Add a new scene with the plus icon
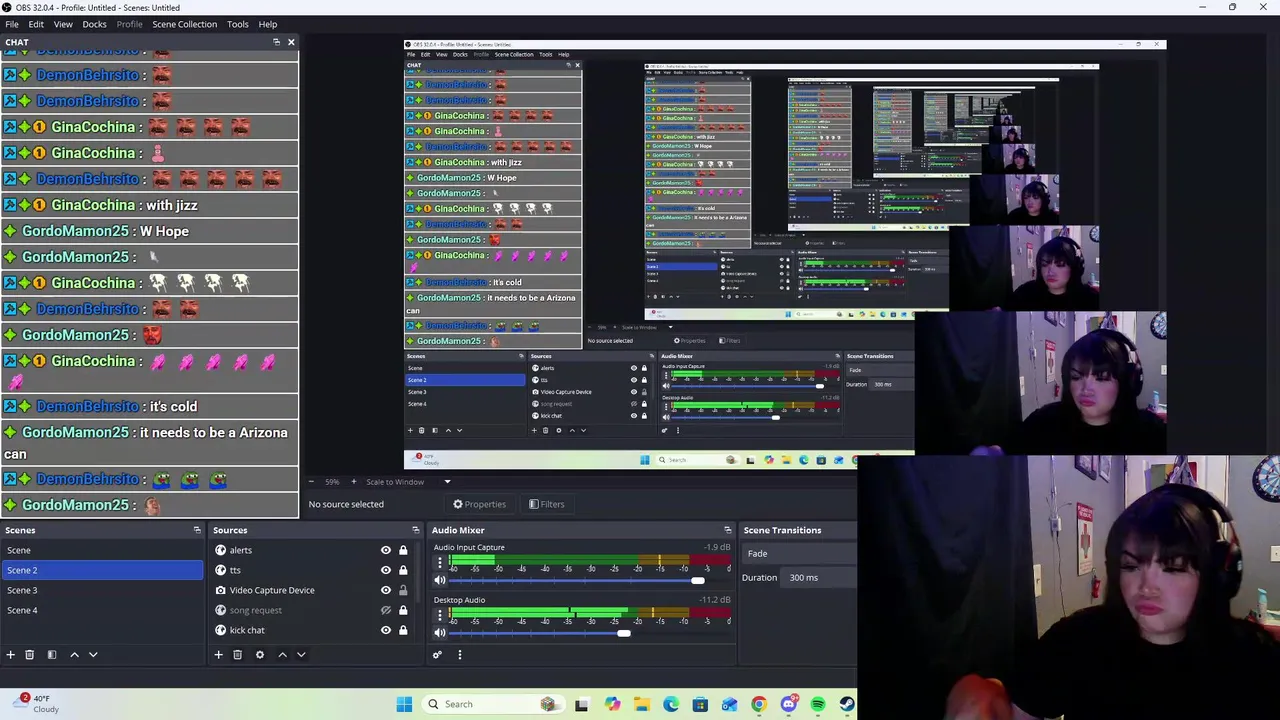This screenshot has height=720, width=1280. pos(10,654)
